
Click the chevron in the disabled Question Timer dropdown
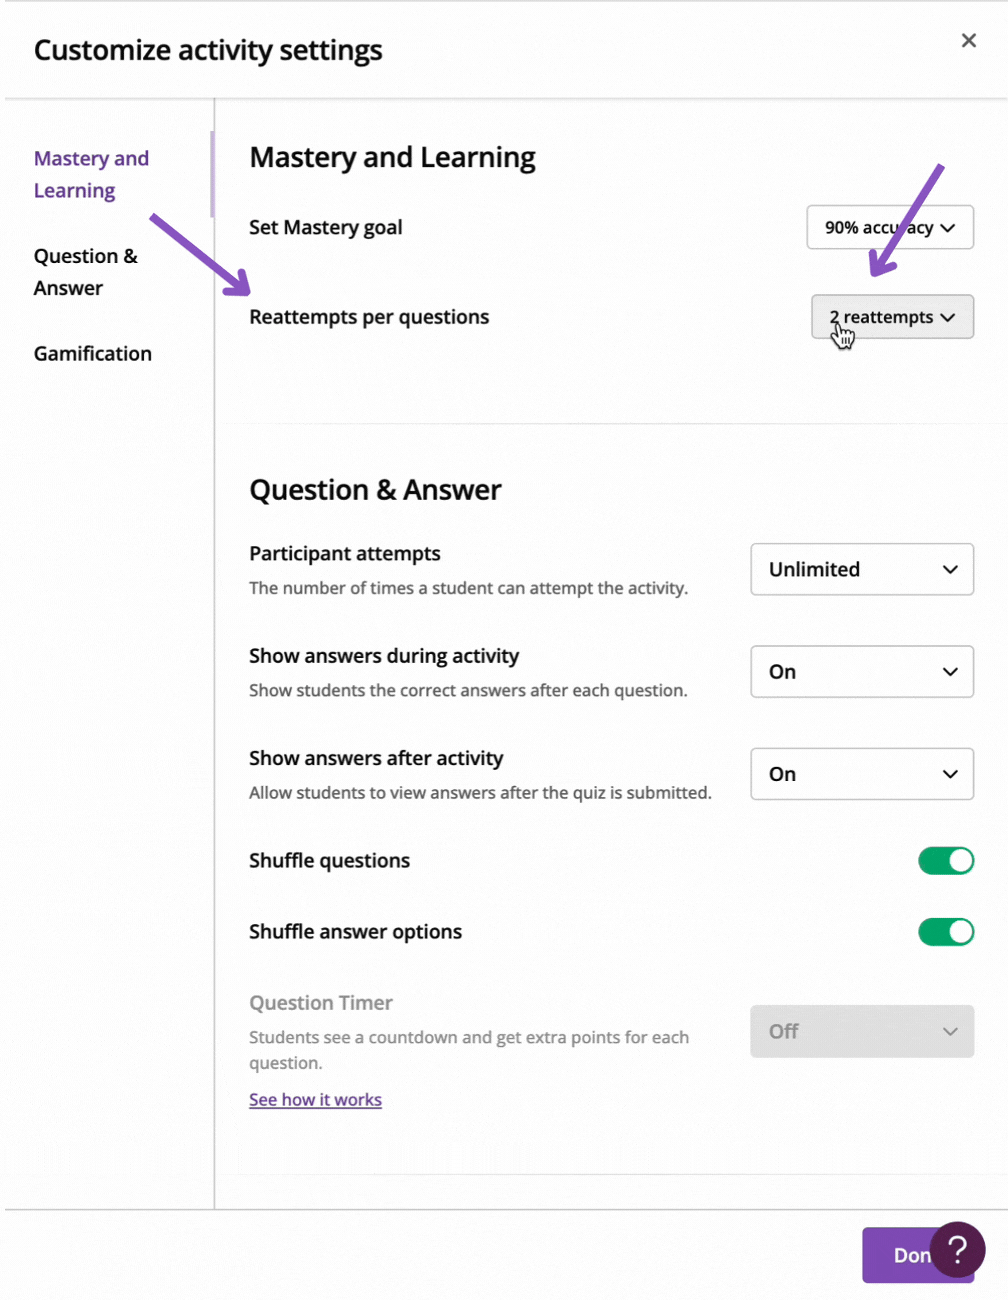[950, 1031]
